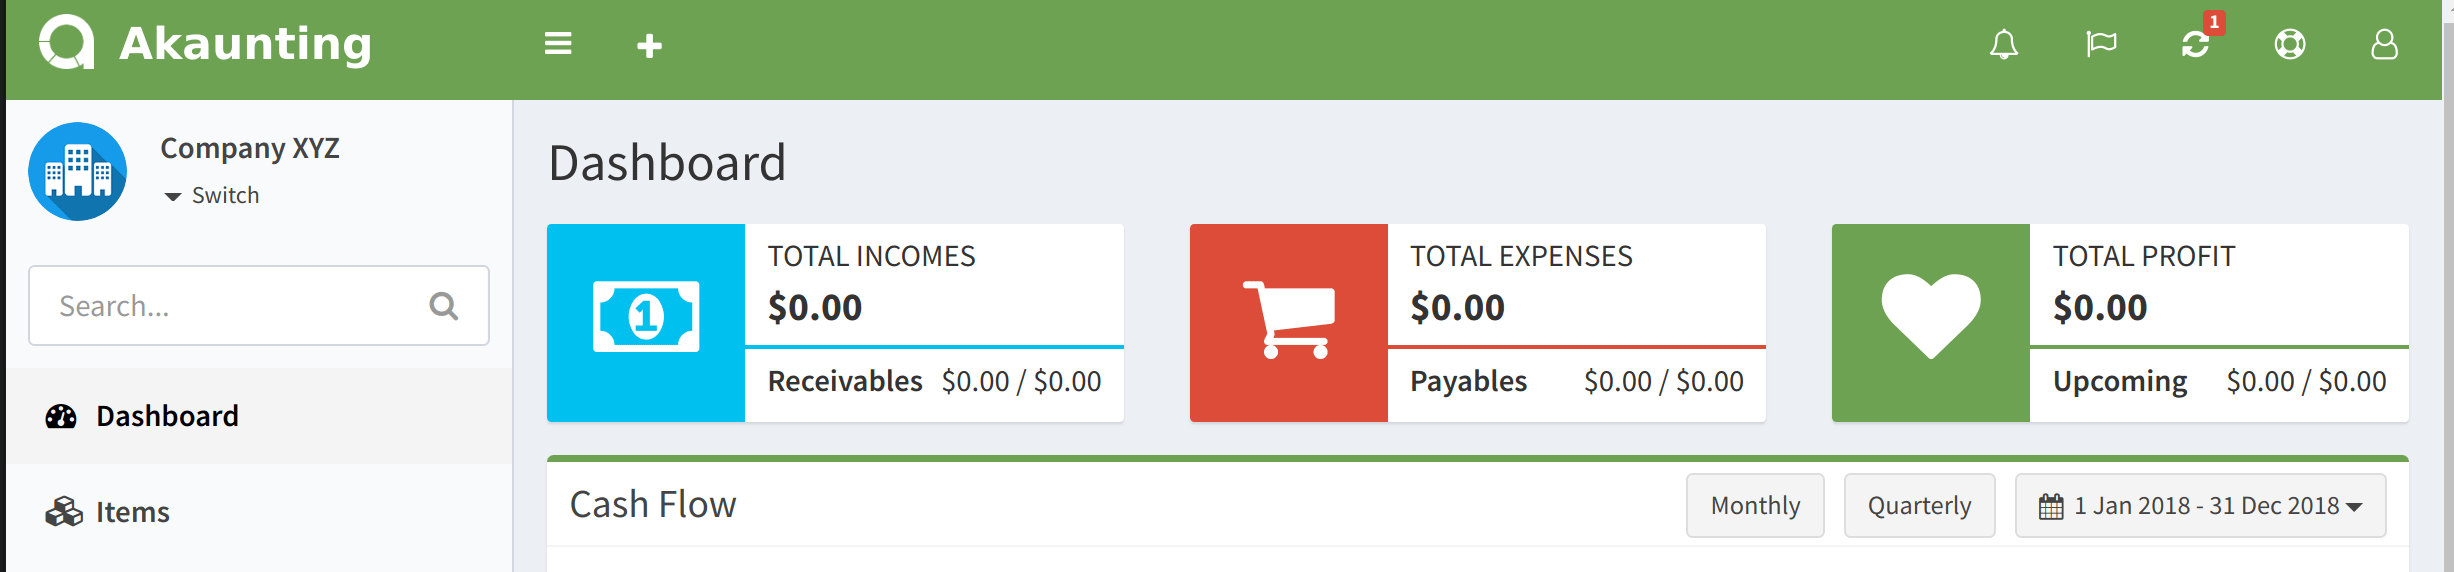Click the Total Profit heart icon tile

pyautogui.click(x=1931, y=322)
